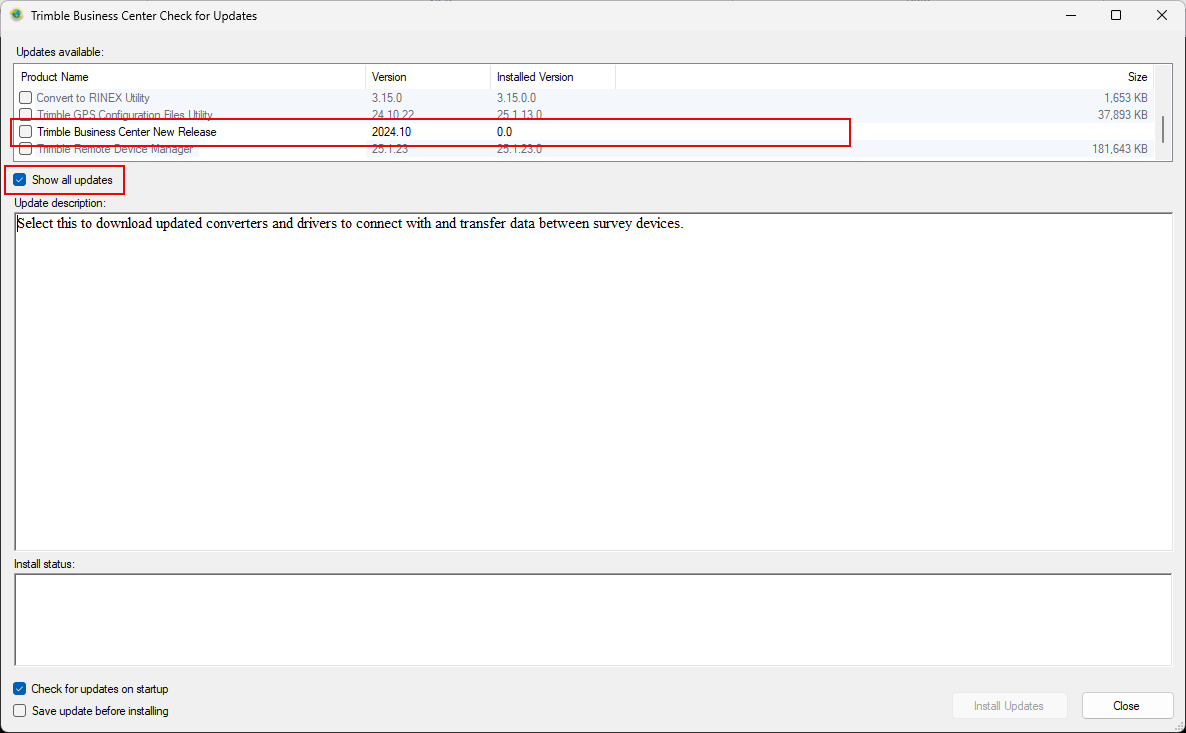Maximize the Check for Updates window
Image resolution: width=1186 pixels, height=733 pixels.
point(1116,15)
